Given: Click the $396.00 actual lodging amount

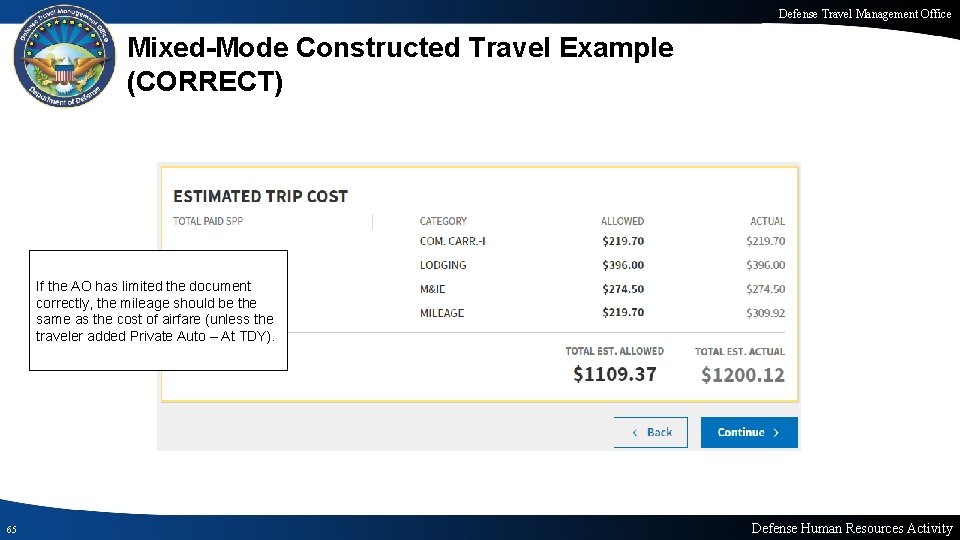Looking at the screenshot, I should pyautogui.click(x=765, y=265).
